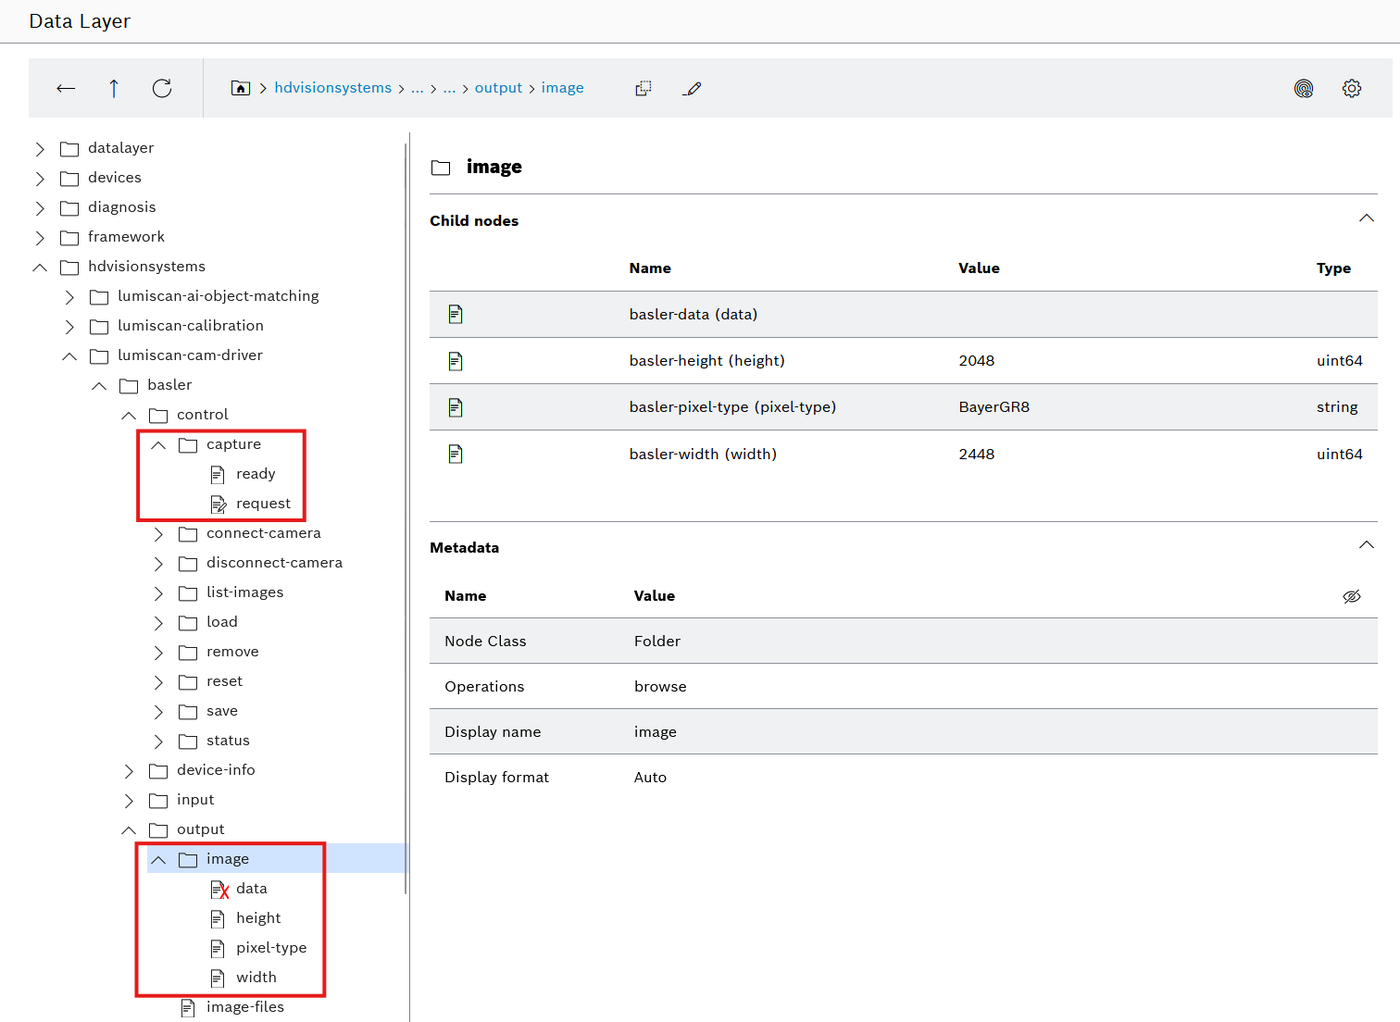The height and width of the screenshot is (1022, 1400).
Task: Click basler-height row file icon
Action: click(x=456, y=361)
